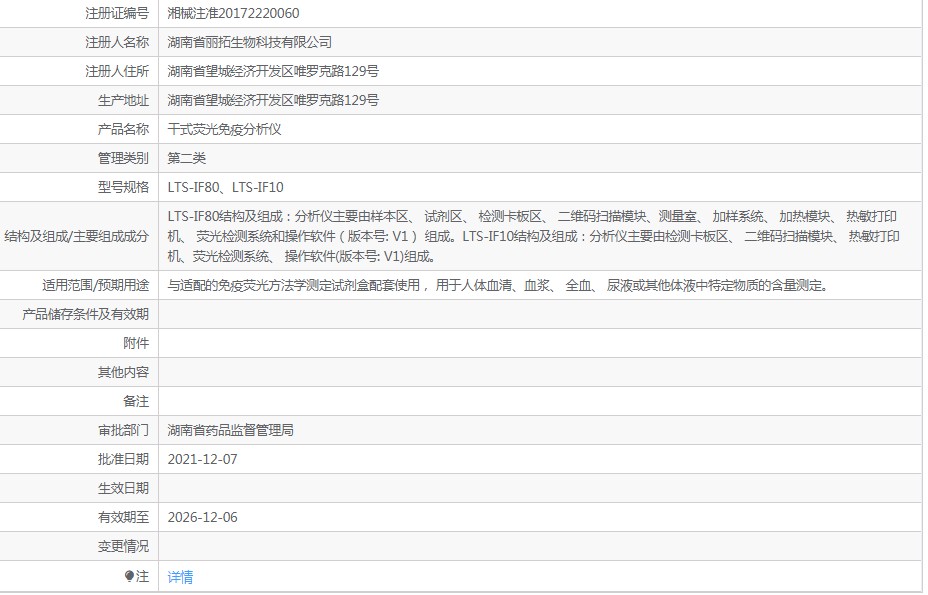Click the bullet icon beside 注 label

pyautogui.click(x=129, y=577)
